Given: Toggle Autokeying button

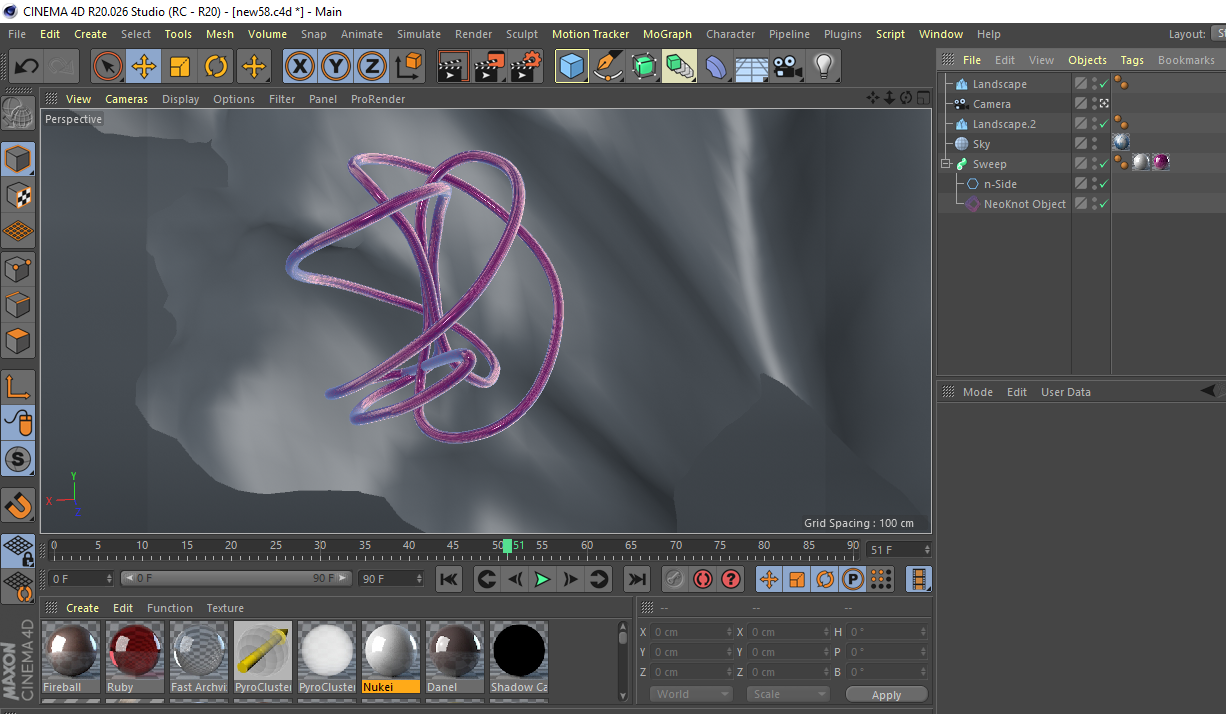Looking at the screenshot, I should click(x=703, y=579).
